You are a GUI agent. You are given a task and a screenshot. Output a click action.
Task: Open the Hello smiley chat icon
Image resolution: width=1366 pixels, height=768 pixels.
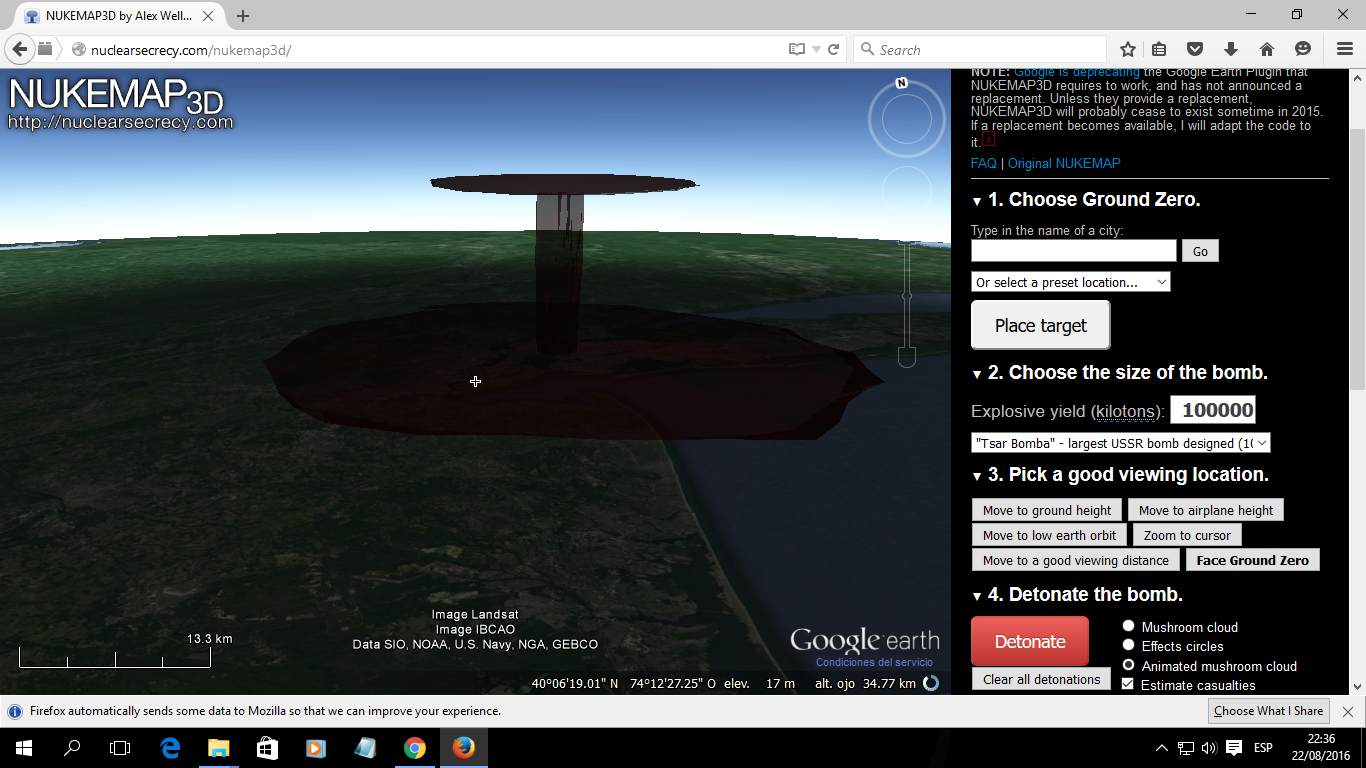1302,49
